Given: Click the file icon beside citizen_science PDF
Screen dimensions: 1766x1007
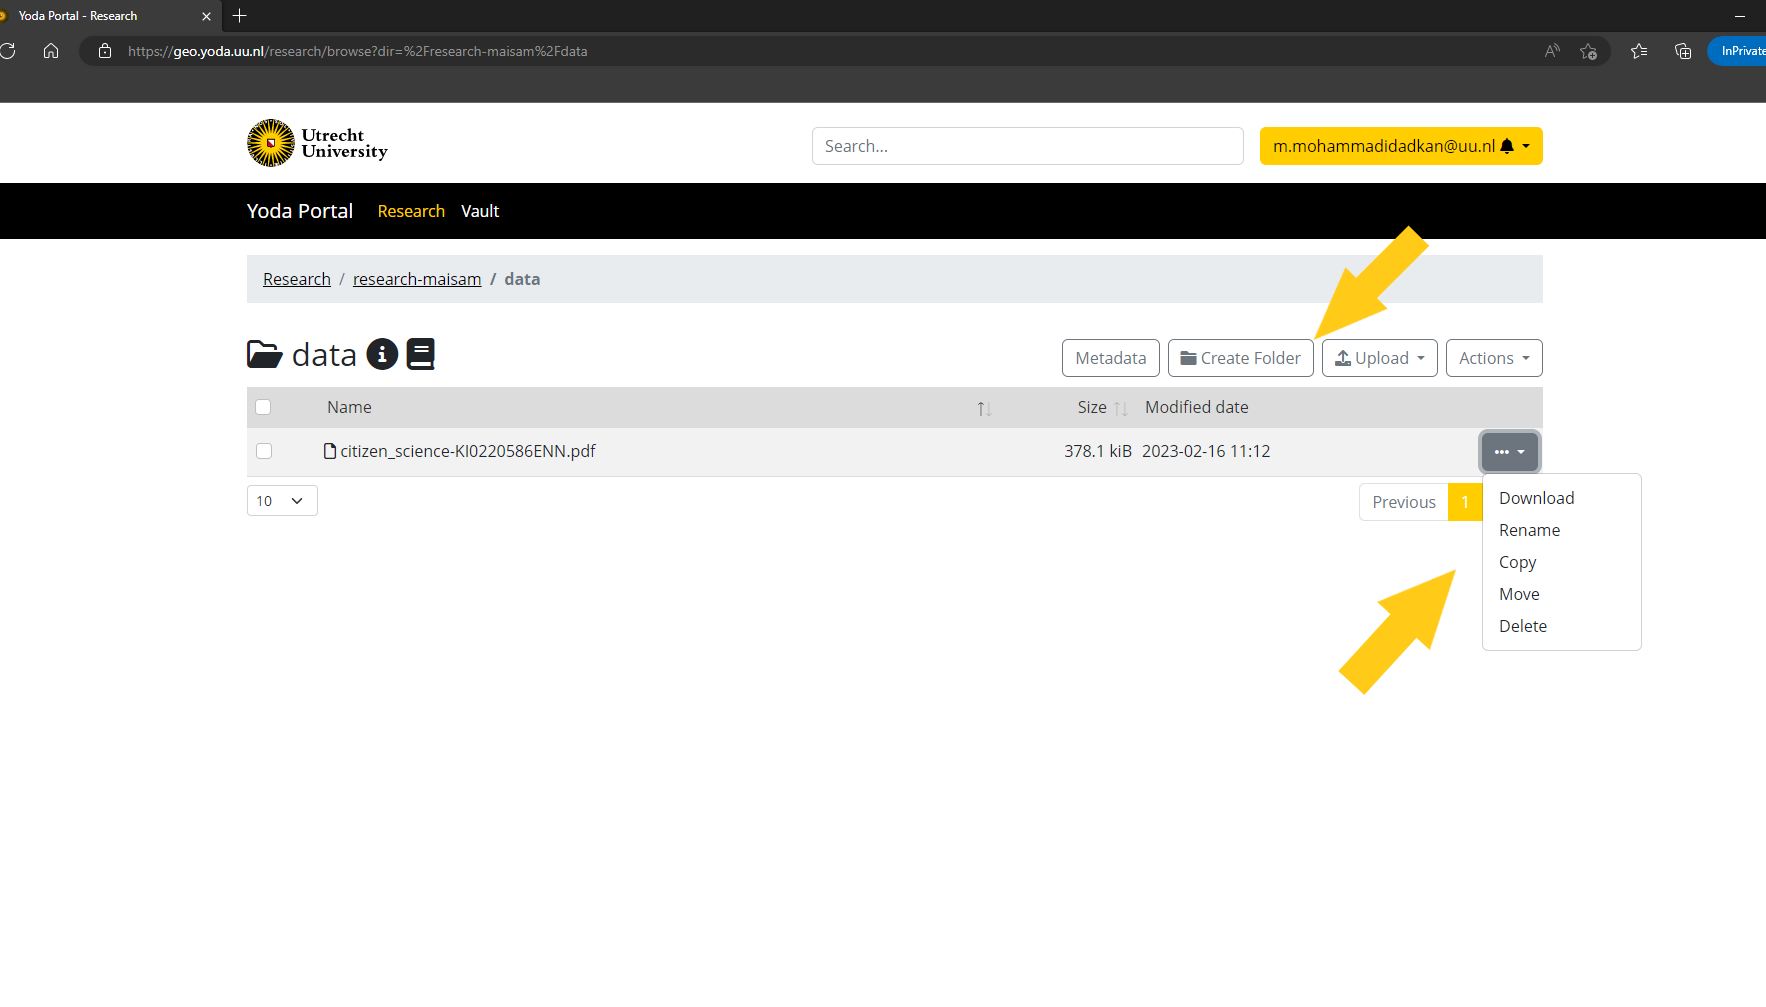Looking at the screenshot, I should [x=330, y=451].
